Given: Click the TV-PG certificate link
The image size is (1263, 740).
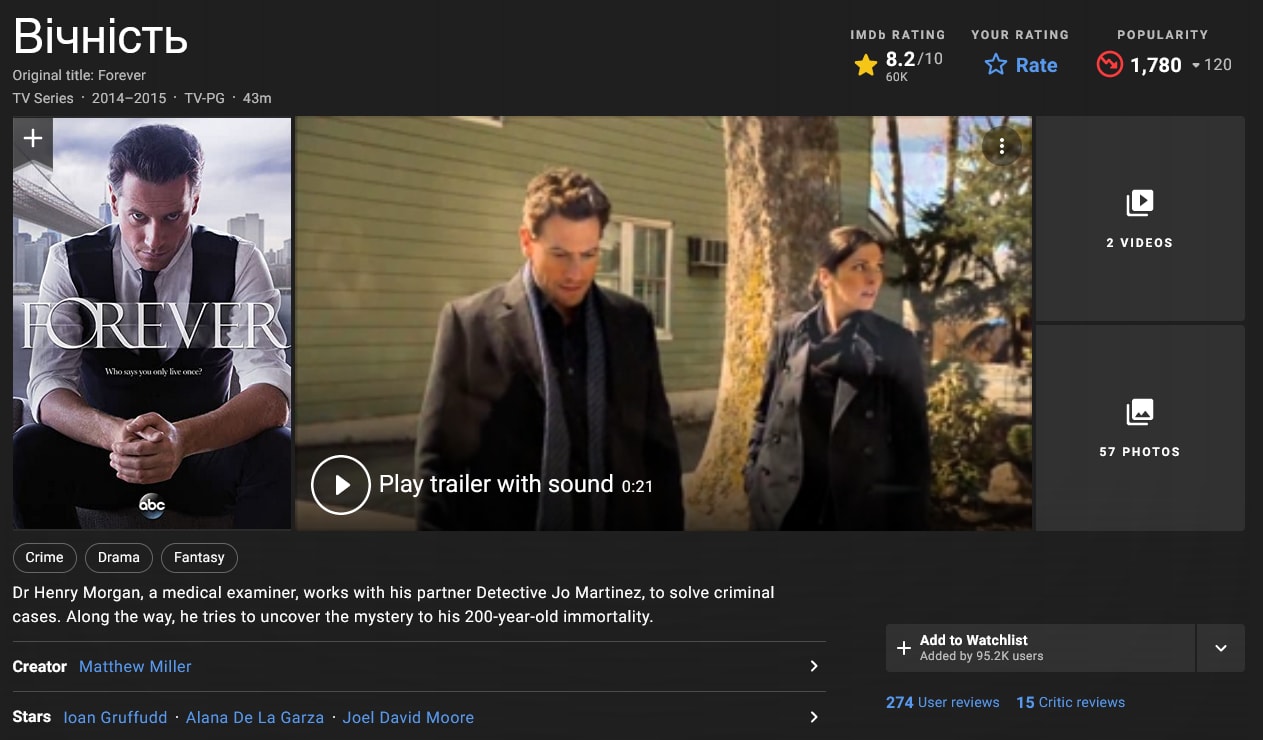Looking at the screenshot, I should coord(205,98).
